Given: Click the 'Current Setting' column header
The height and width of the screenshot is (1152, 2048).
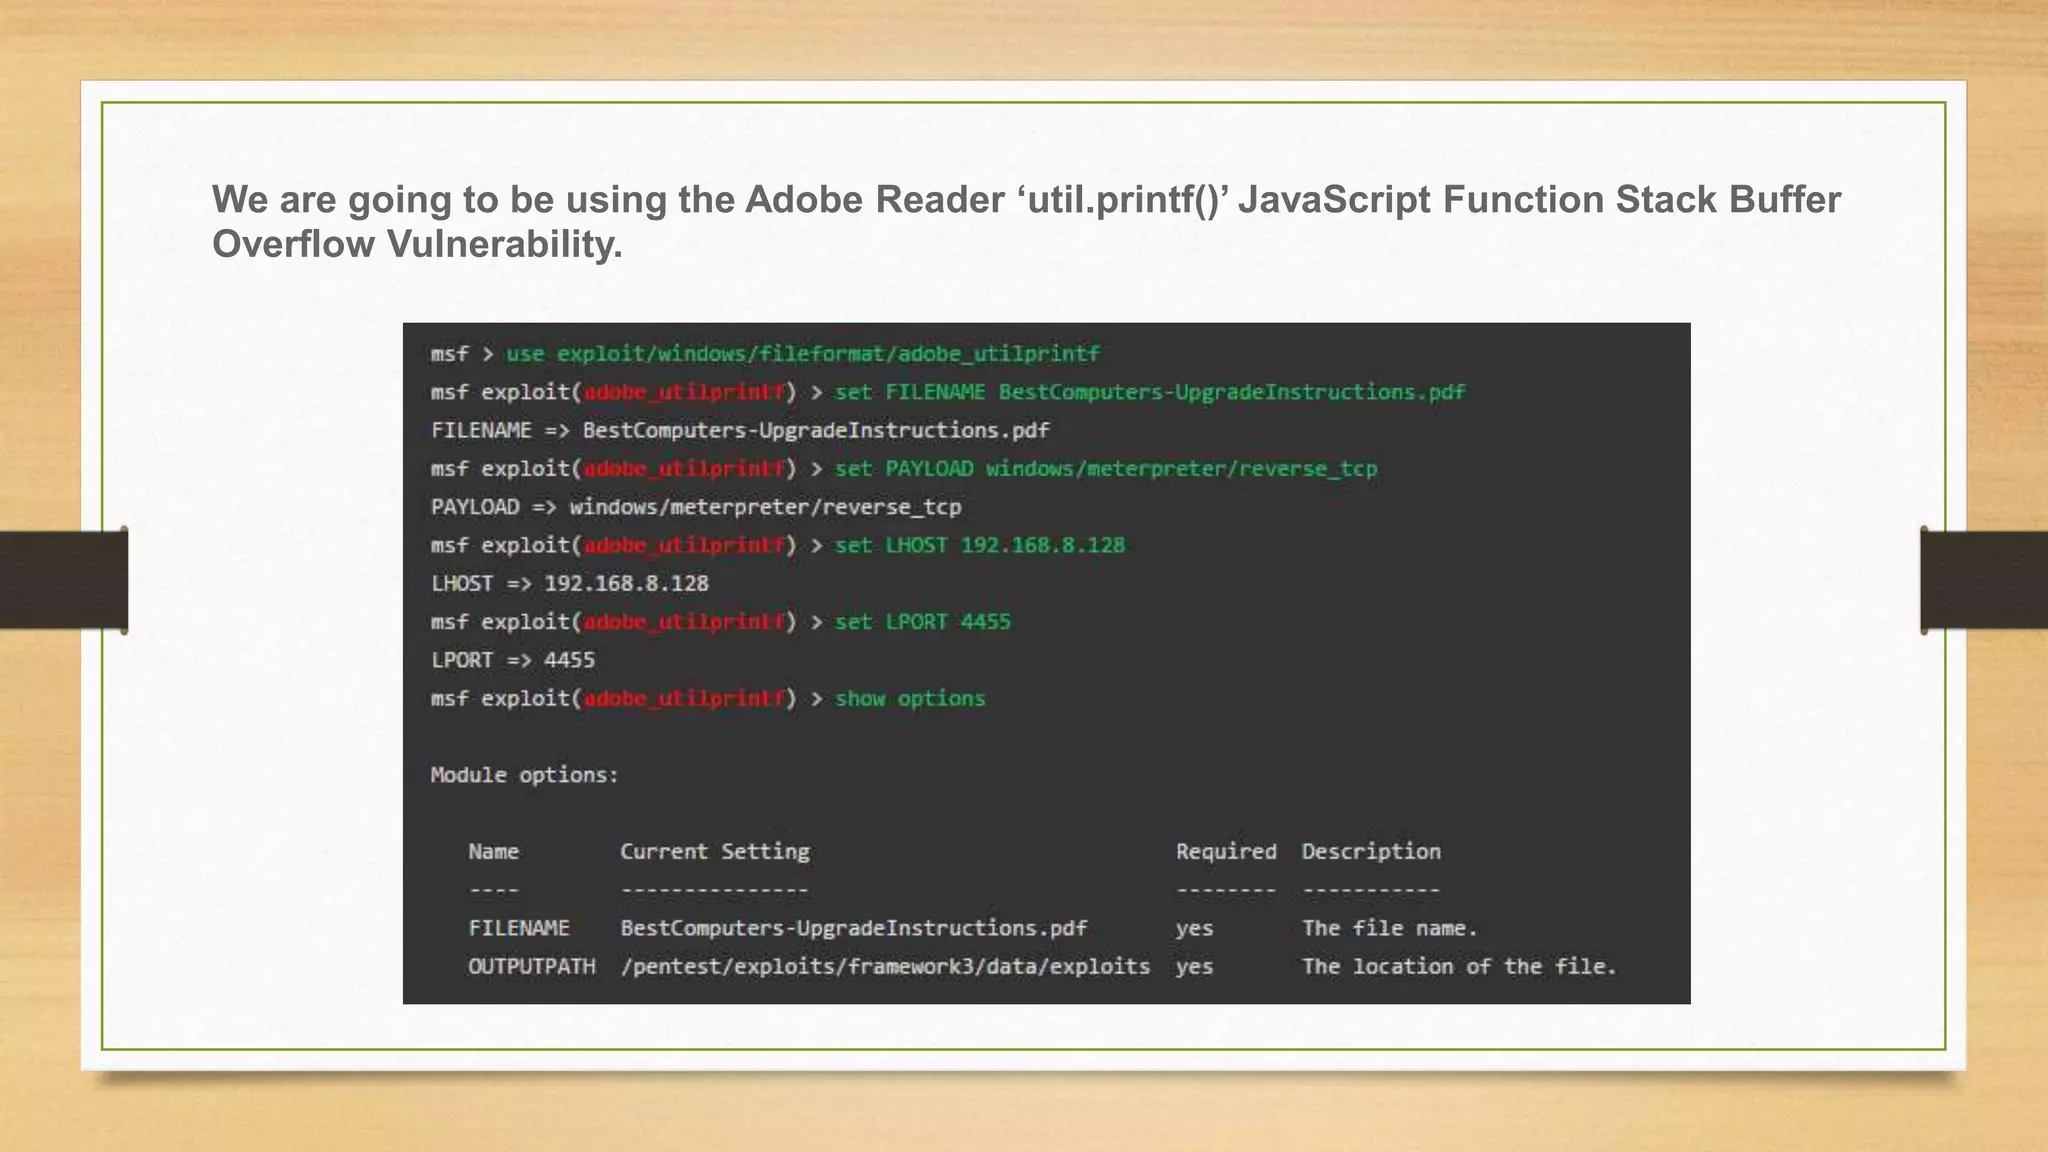Looking at the screenshot, I should 714,852.
